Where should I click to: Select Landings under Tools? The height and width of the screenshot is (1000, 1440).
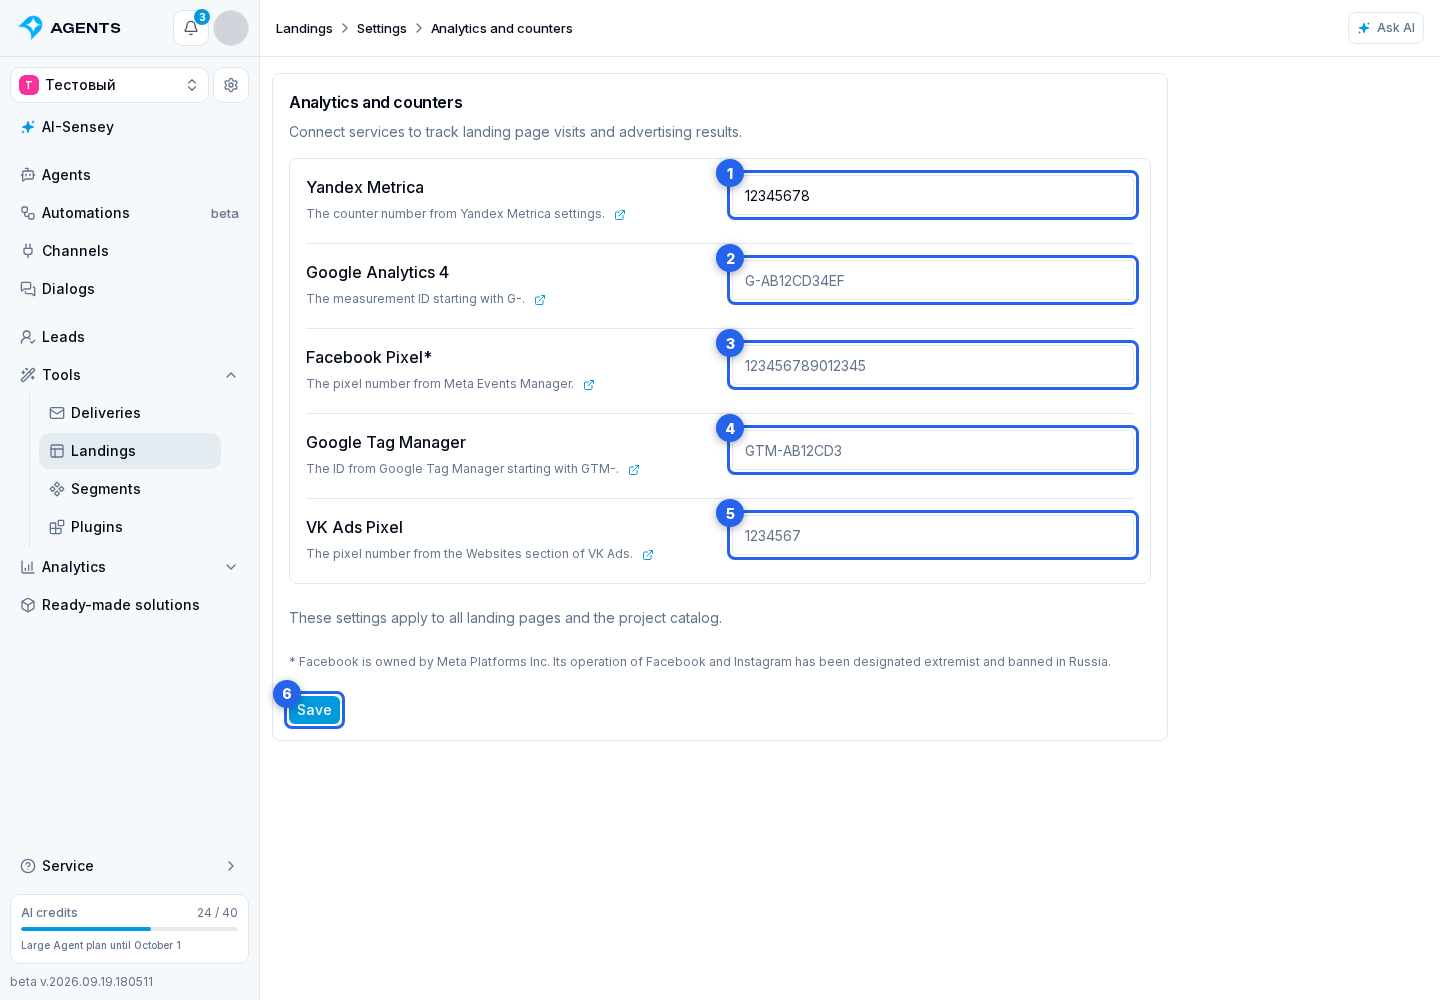click(x=130, y=451)
